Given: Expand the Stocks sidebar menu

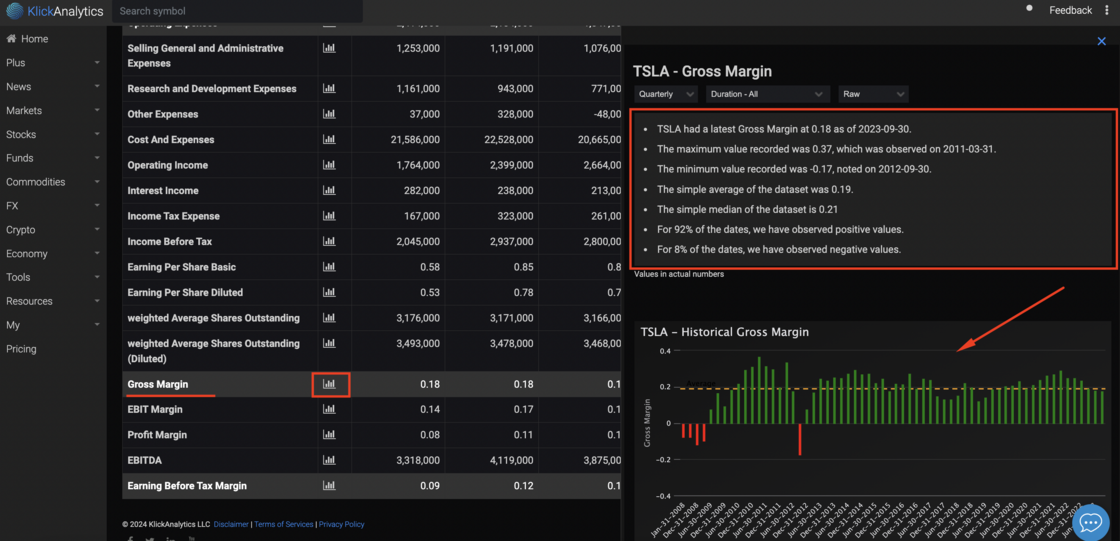Looking at the screenshot, I should pos(53,134).
